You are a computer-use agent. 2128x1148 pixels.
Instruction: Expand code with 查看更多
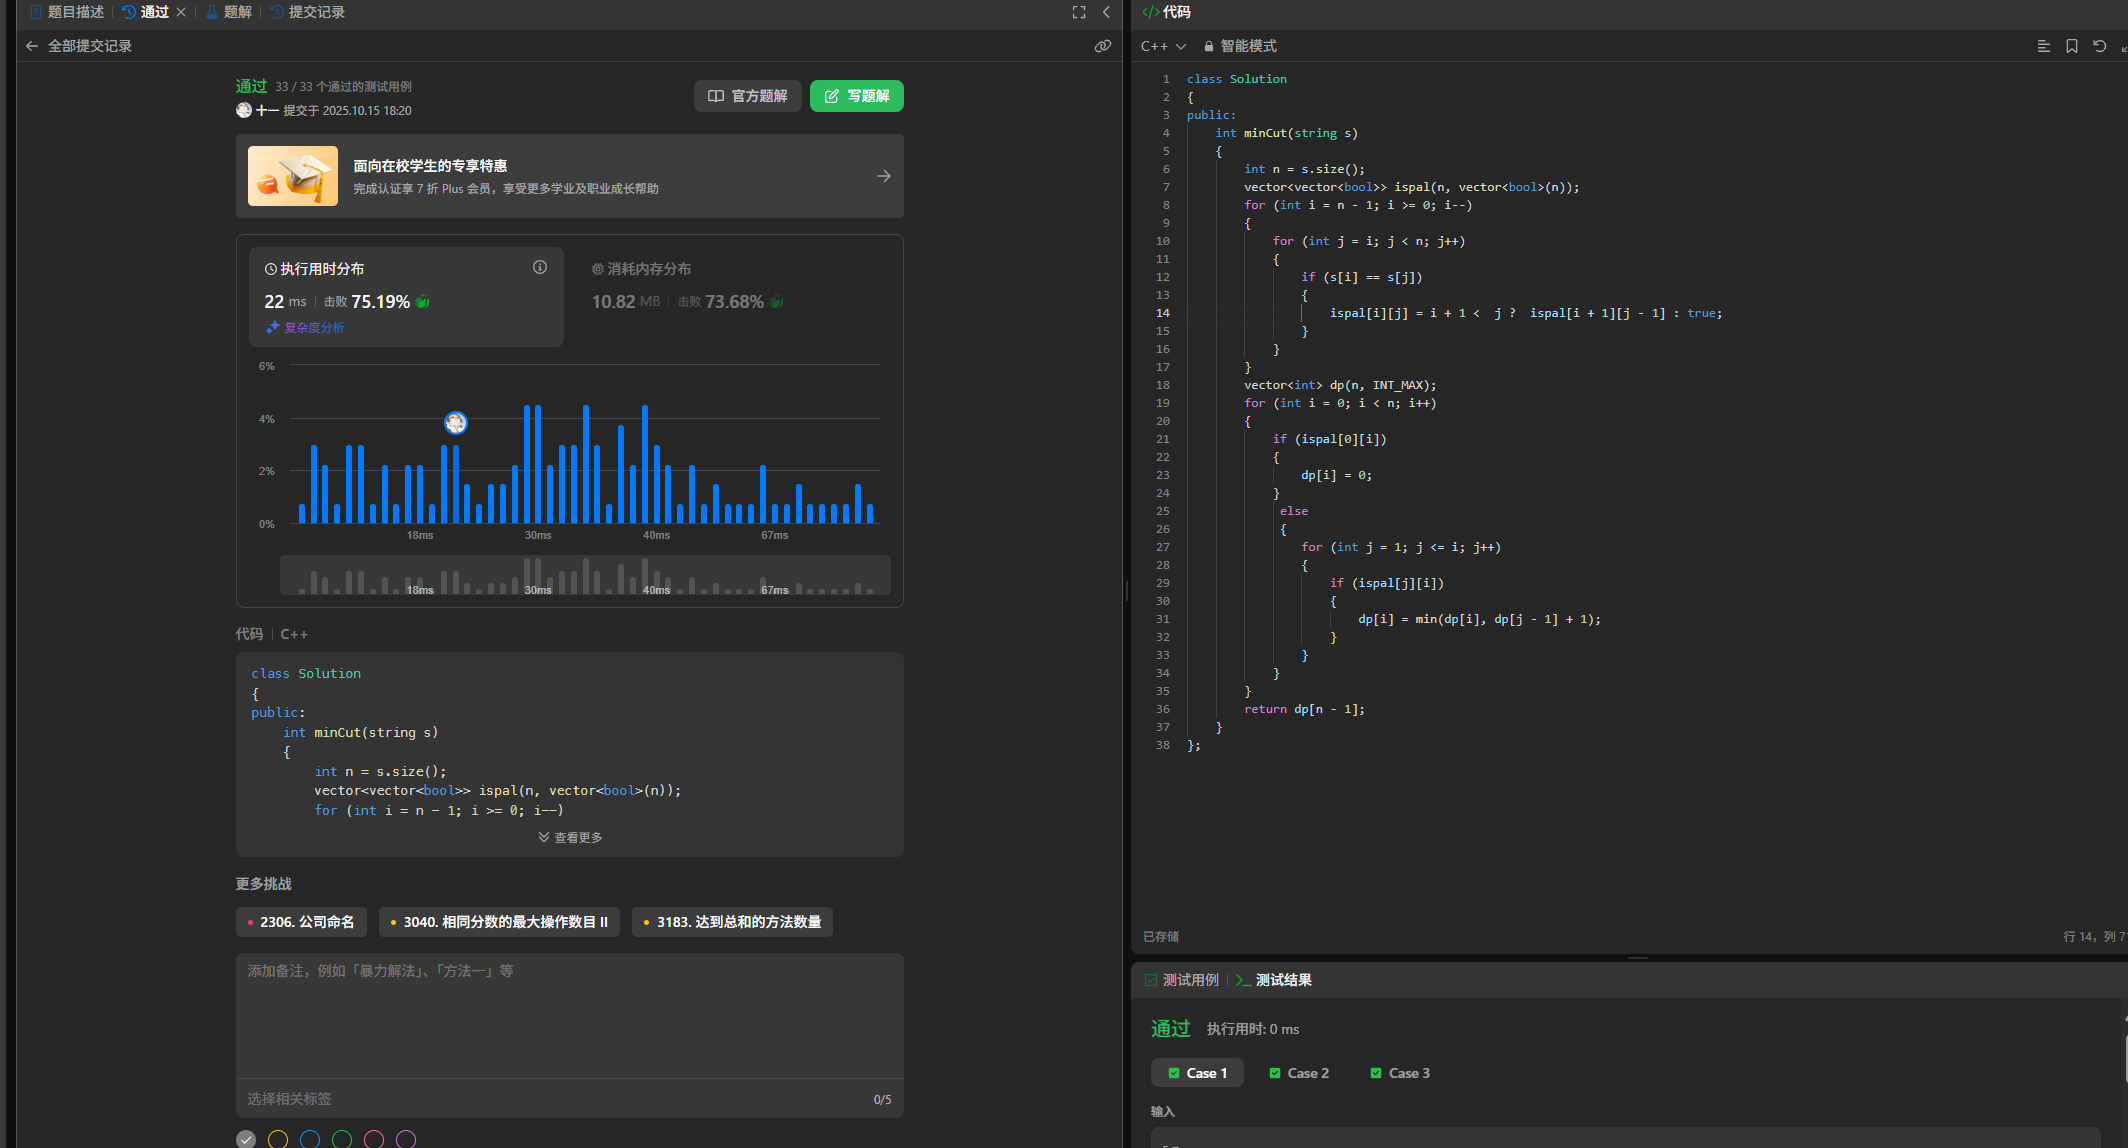click(570, 837)
